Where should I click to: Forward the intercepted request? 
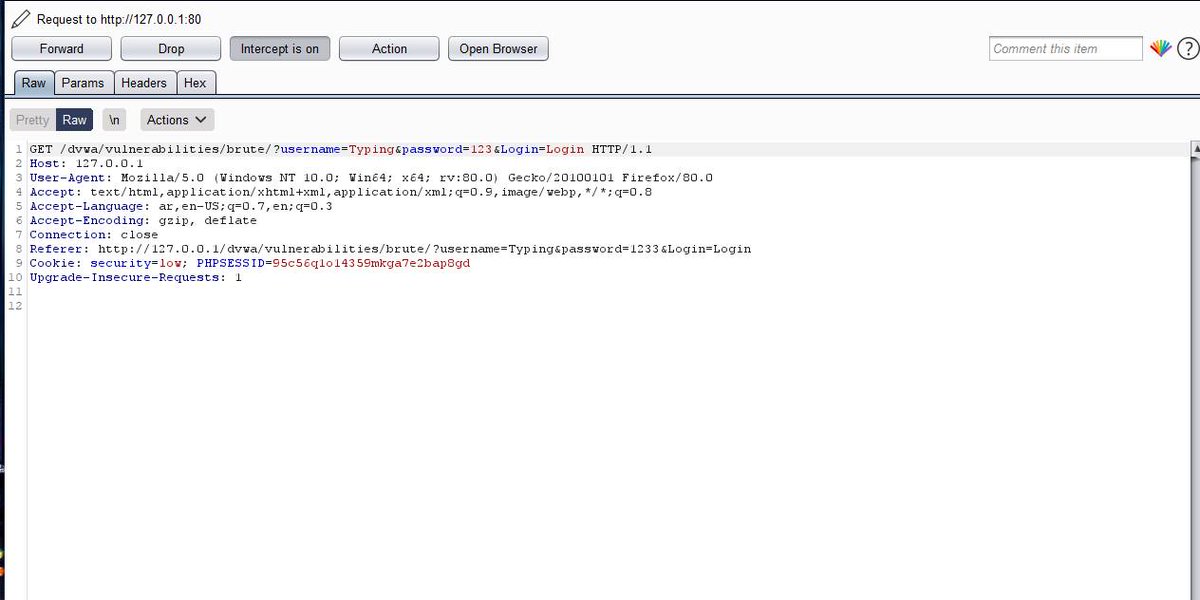coord(61,48)
